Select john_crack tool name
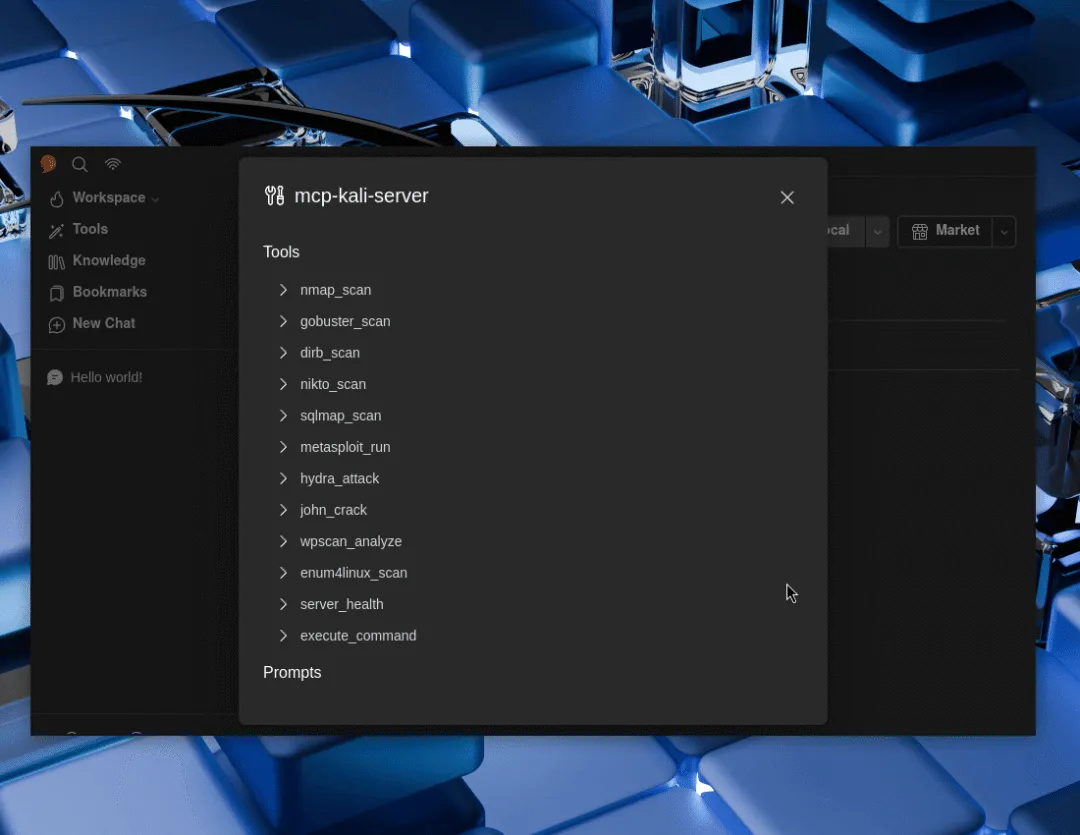This screenshot has width=1080, height=835. coord(333,511)
